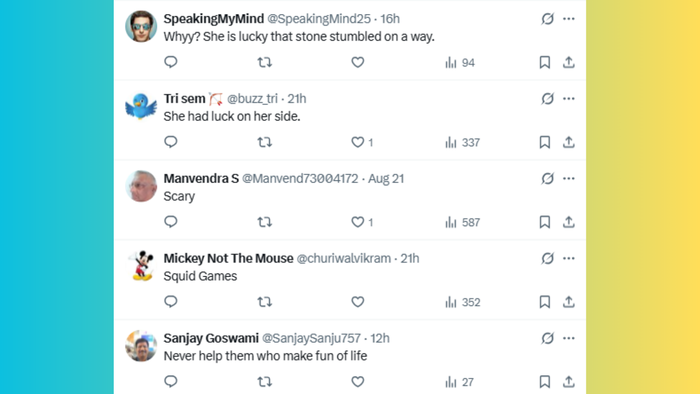Bookmark Manvendra S's 'Scary' tweet
Viewport: 700px width, 394px height.
coord(545,222)
